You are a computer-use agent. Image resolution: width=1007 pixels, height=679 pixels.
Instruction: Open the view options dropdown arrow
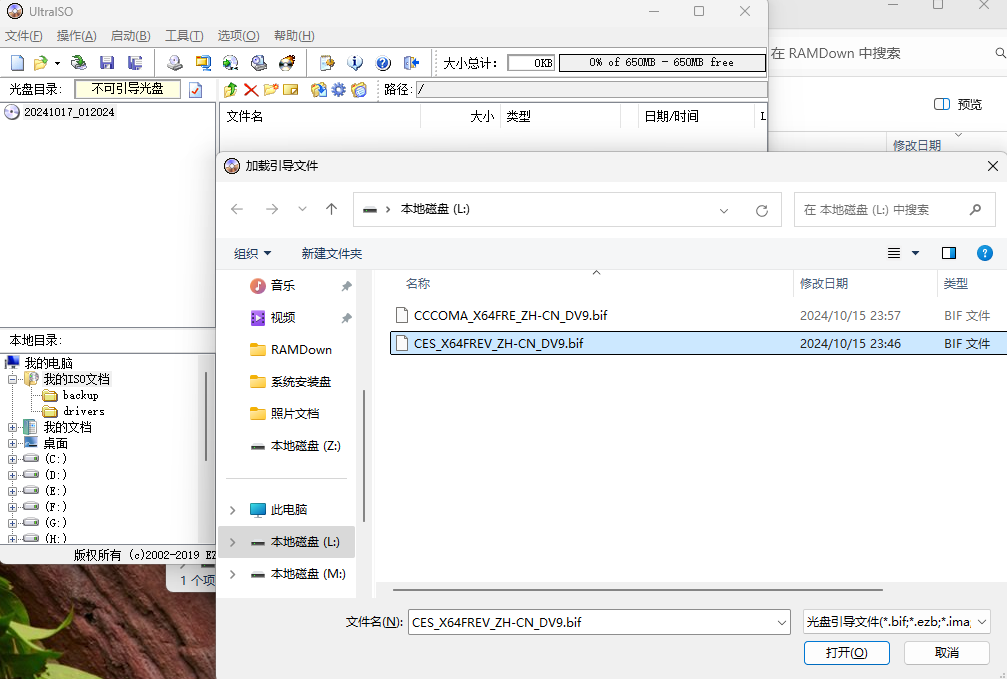point(915,253)
